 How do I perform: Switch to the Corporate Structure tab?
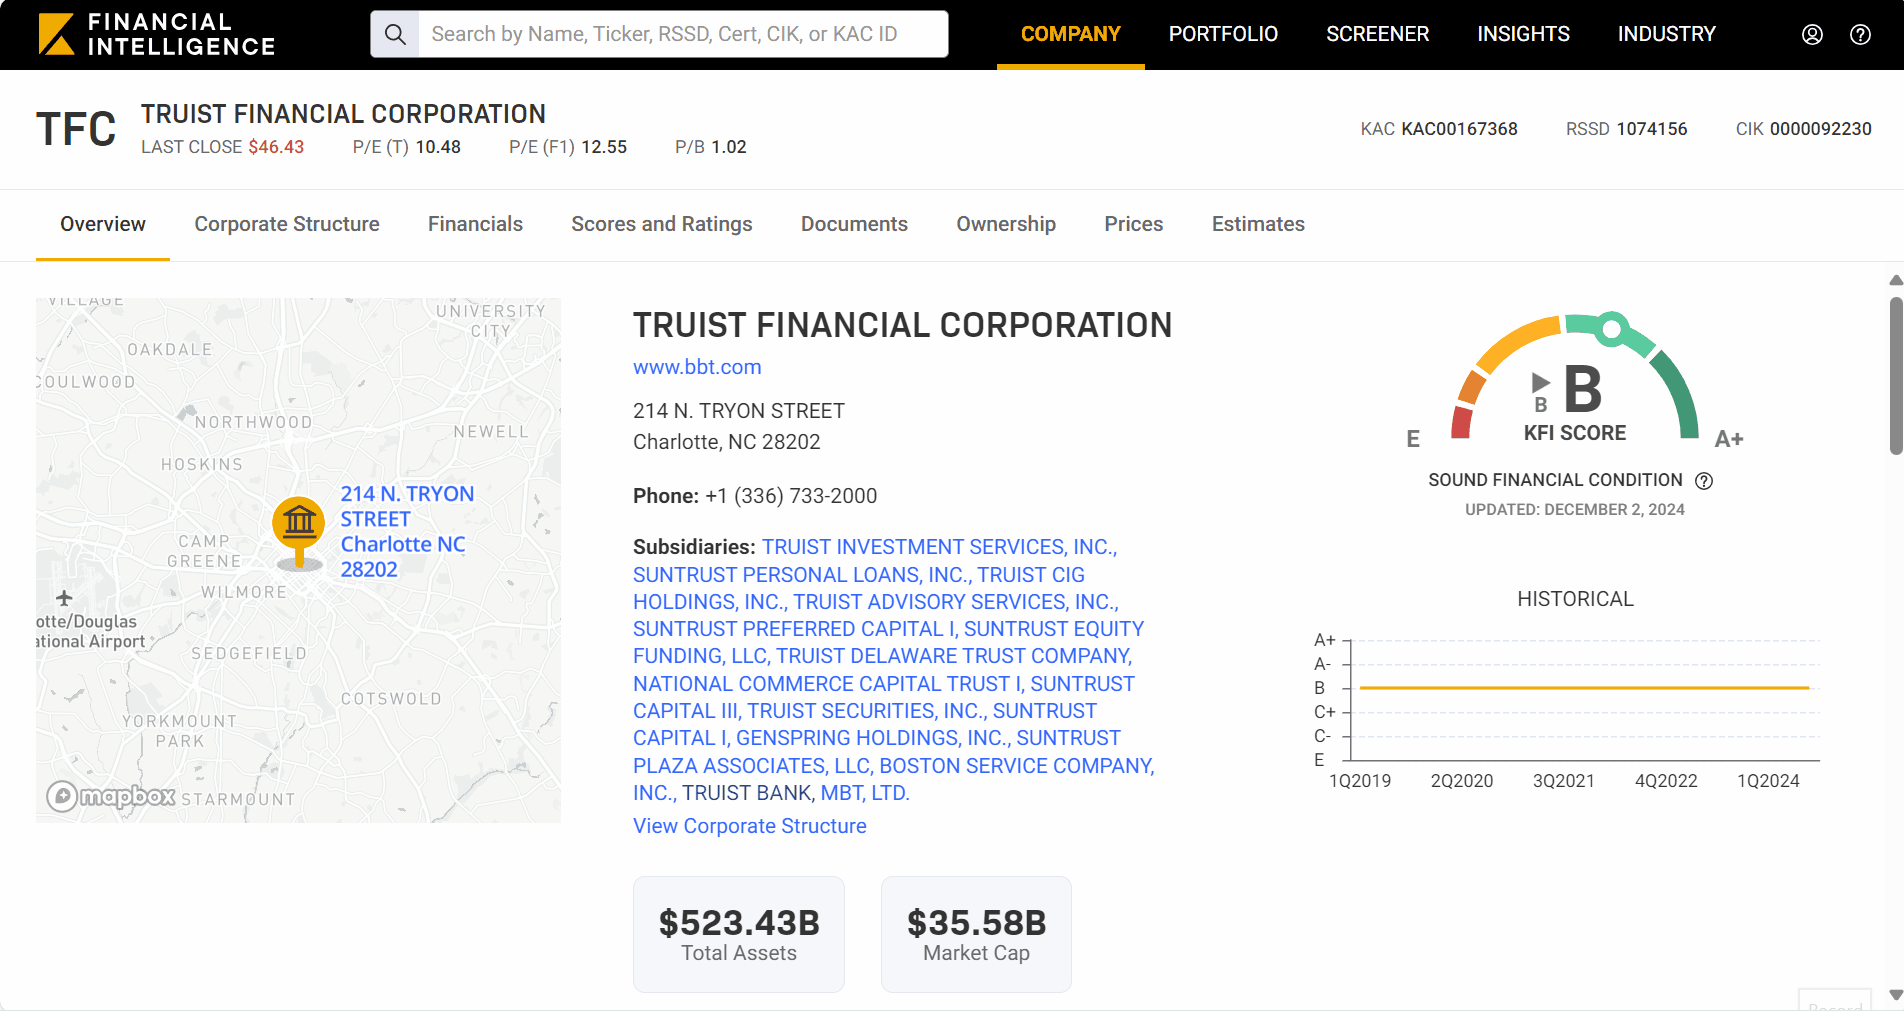pos(287,224)
